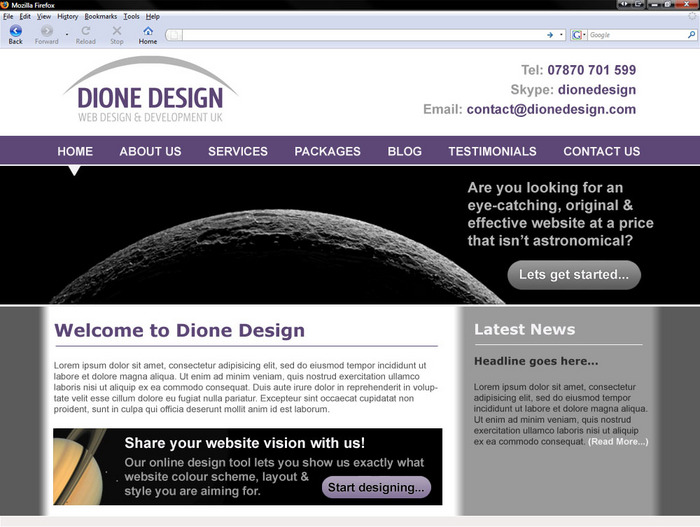Open the back/forward history dropdown arrow
This screenshot has height=527, width=700.
[67, 34]
